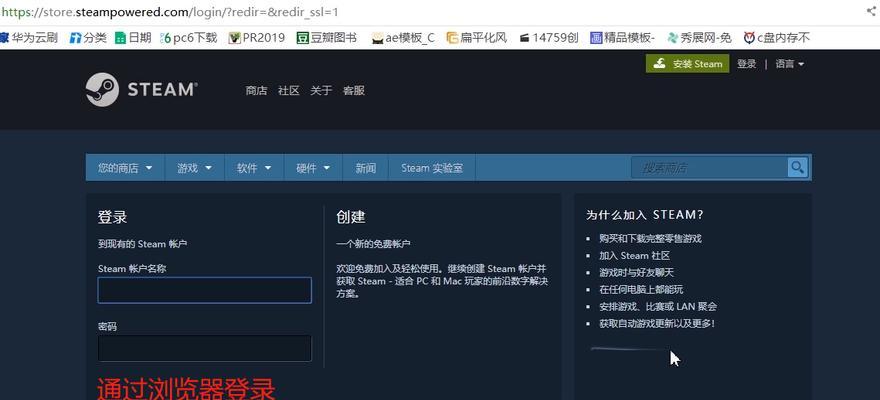Screen dimensions: 880x400
Task: Click the 搜索商店 search field
Action: click(709, 168)
